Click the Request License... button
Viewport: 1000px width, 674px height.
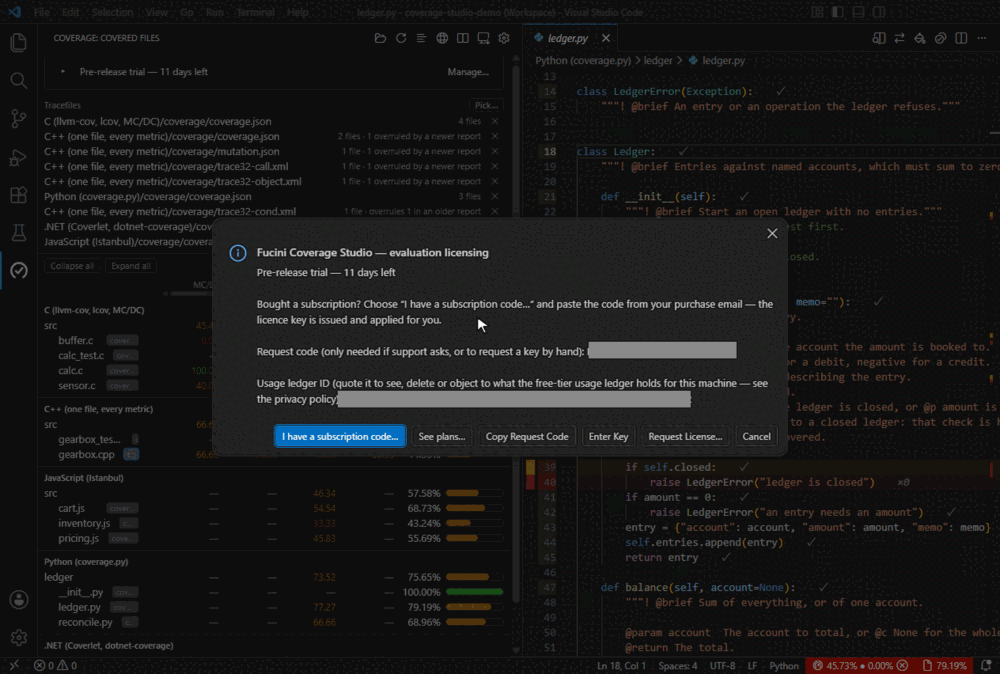click(685, 437)
